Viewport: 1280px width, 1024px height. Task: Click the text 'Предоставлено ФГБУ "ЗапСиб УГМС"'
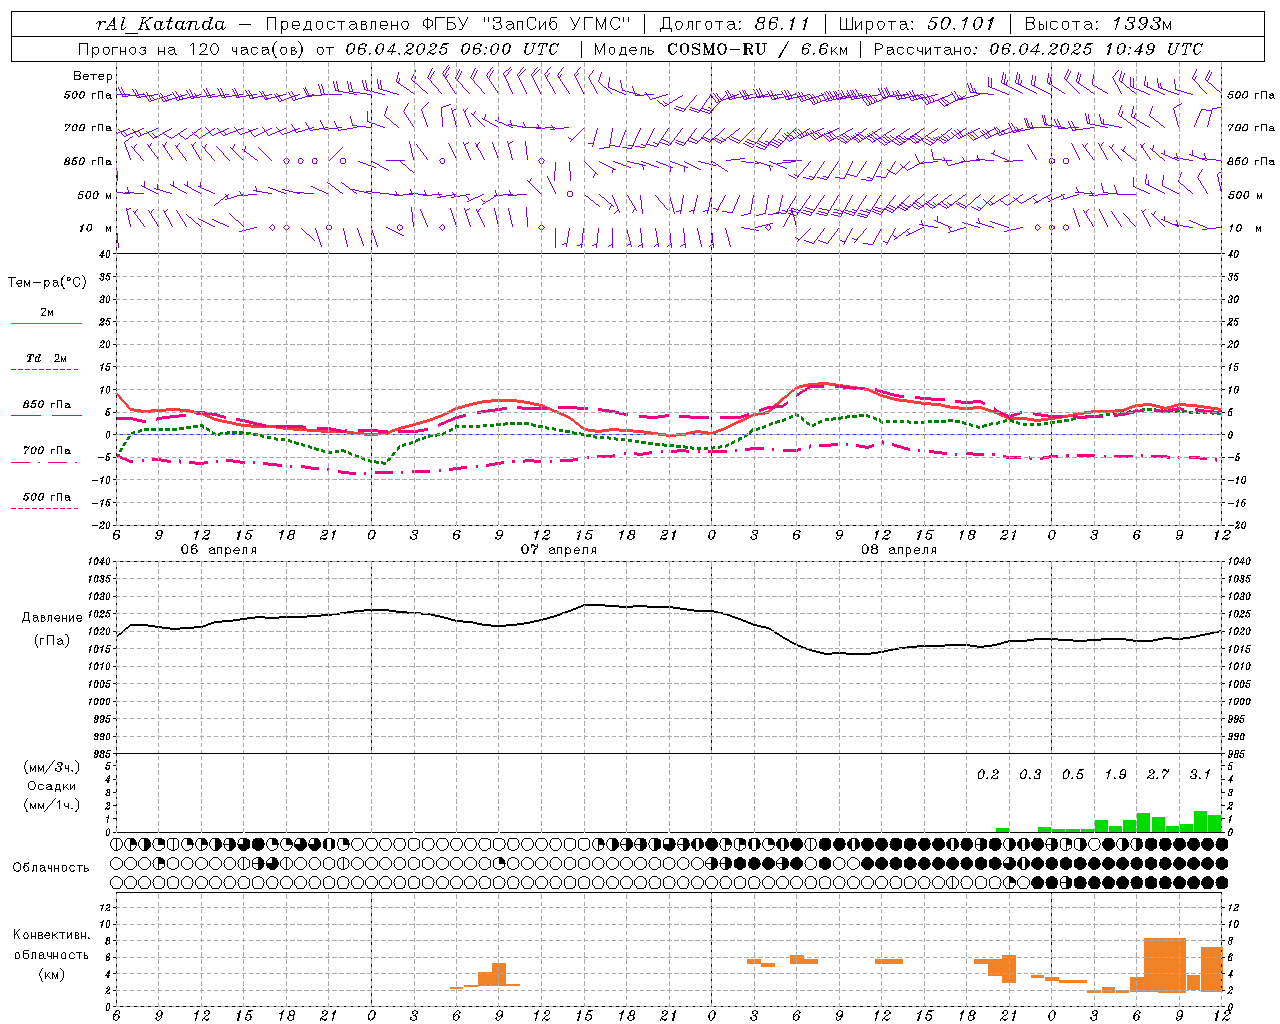(448, 24)
